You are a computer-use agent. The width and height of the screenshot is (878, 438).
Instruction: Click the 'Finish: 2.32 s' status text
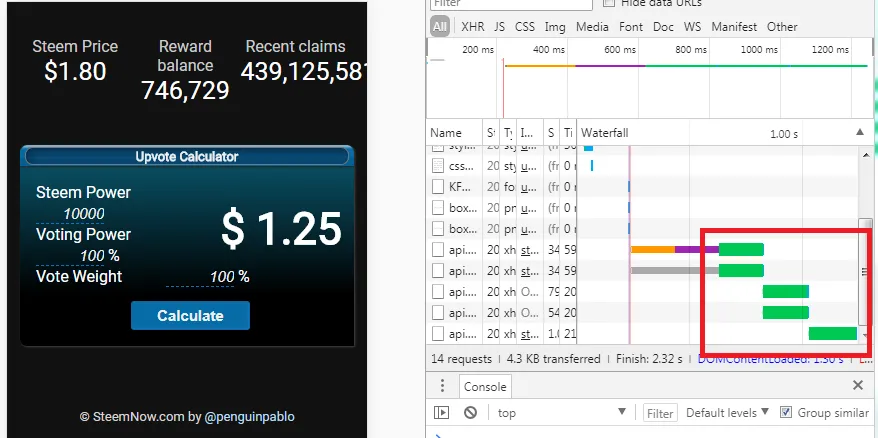pos(649,358)
